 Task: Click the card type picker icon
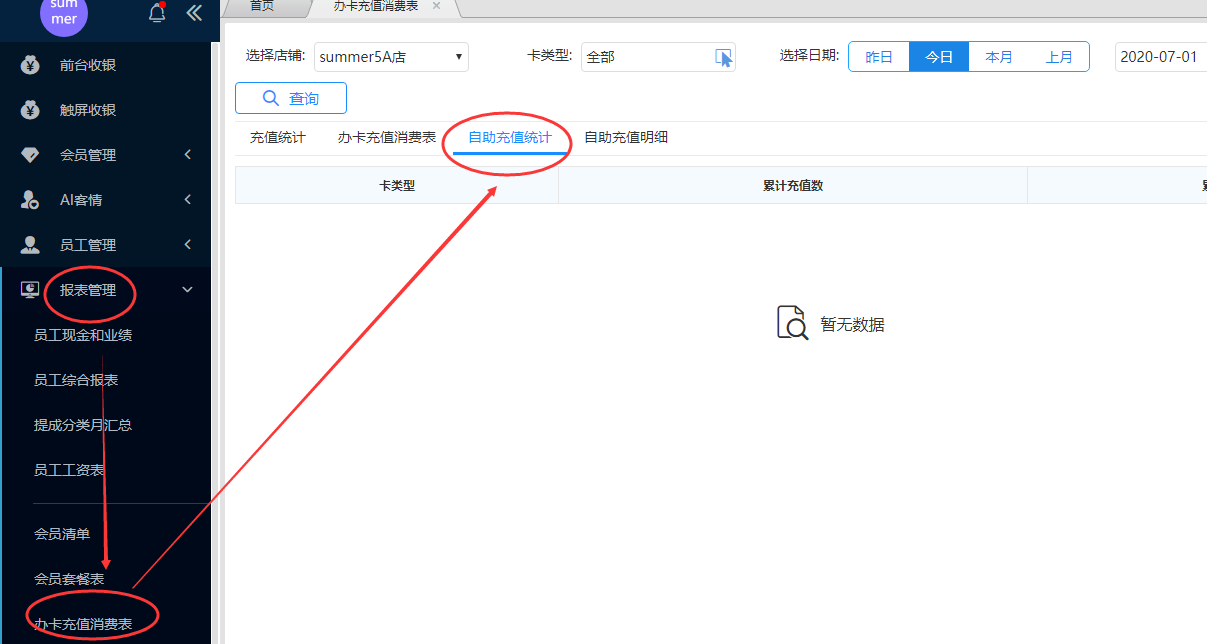pos(724,57)
